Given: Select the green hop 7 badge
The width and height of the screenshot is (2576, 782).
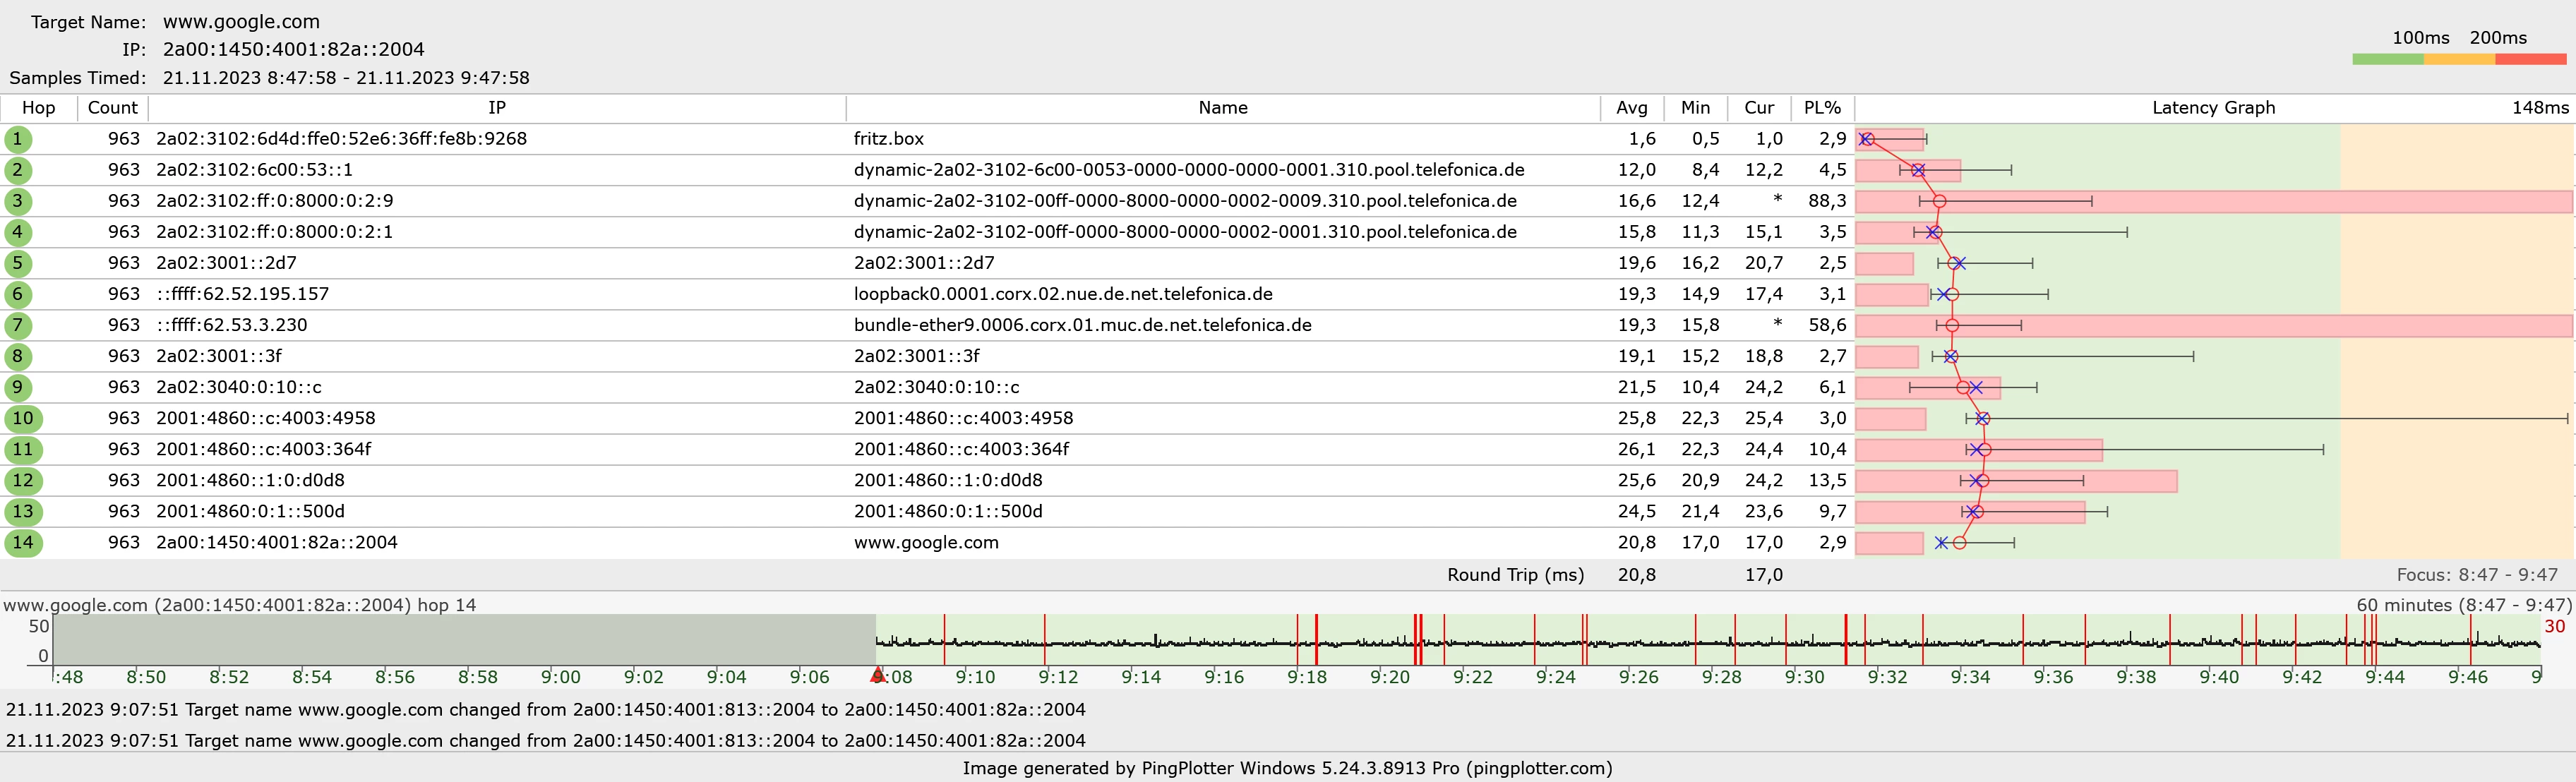Looking at the screenshot, I should (x=17, y=325).
